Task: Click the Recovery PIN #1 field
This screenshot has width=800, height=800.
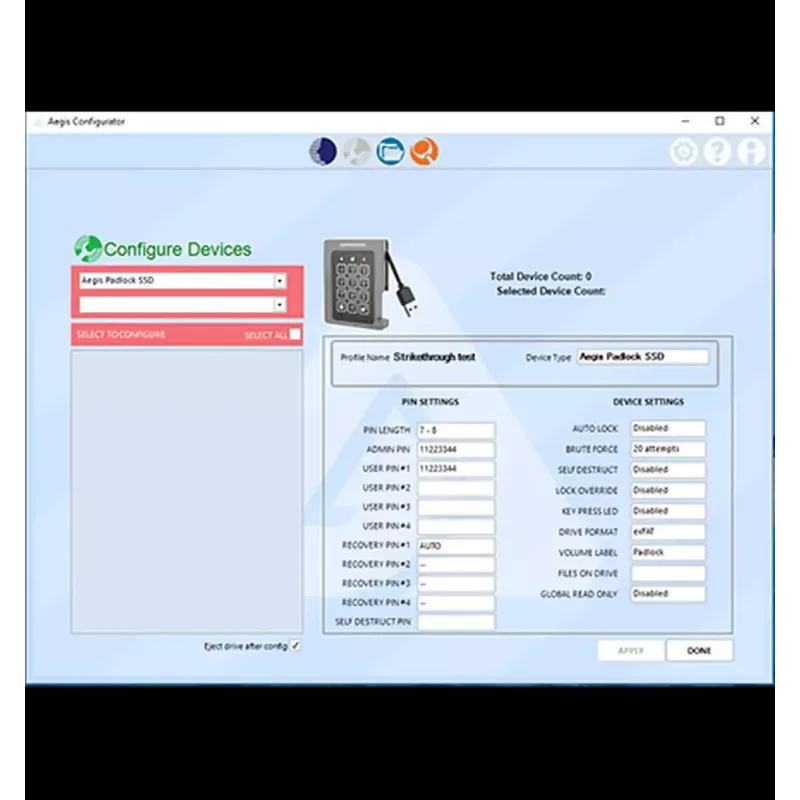Action: coord(456,545)
